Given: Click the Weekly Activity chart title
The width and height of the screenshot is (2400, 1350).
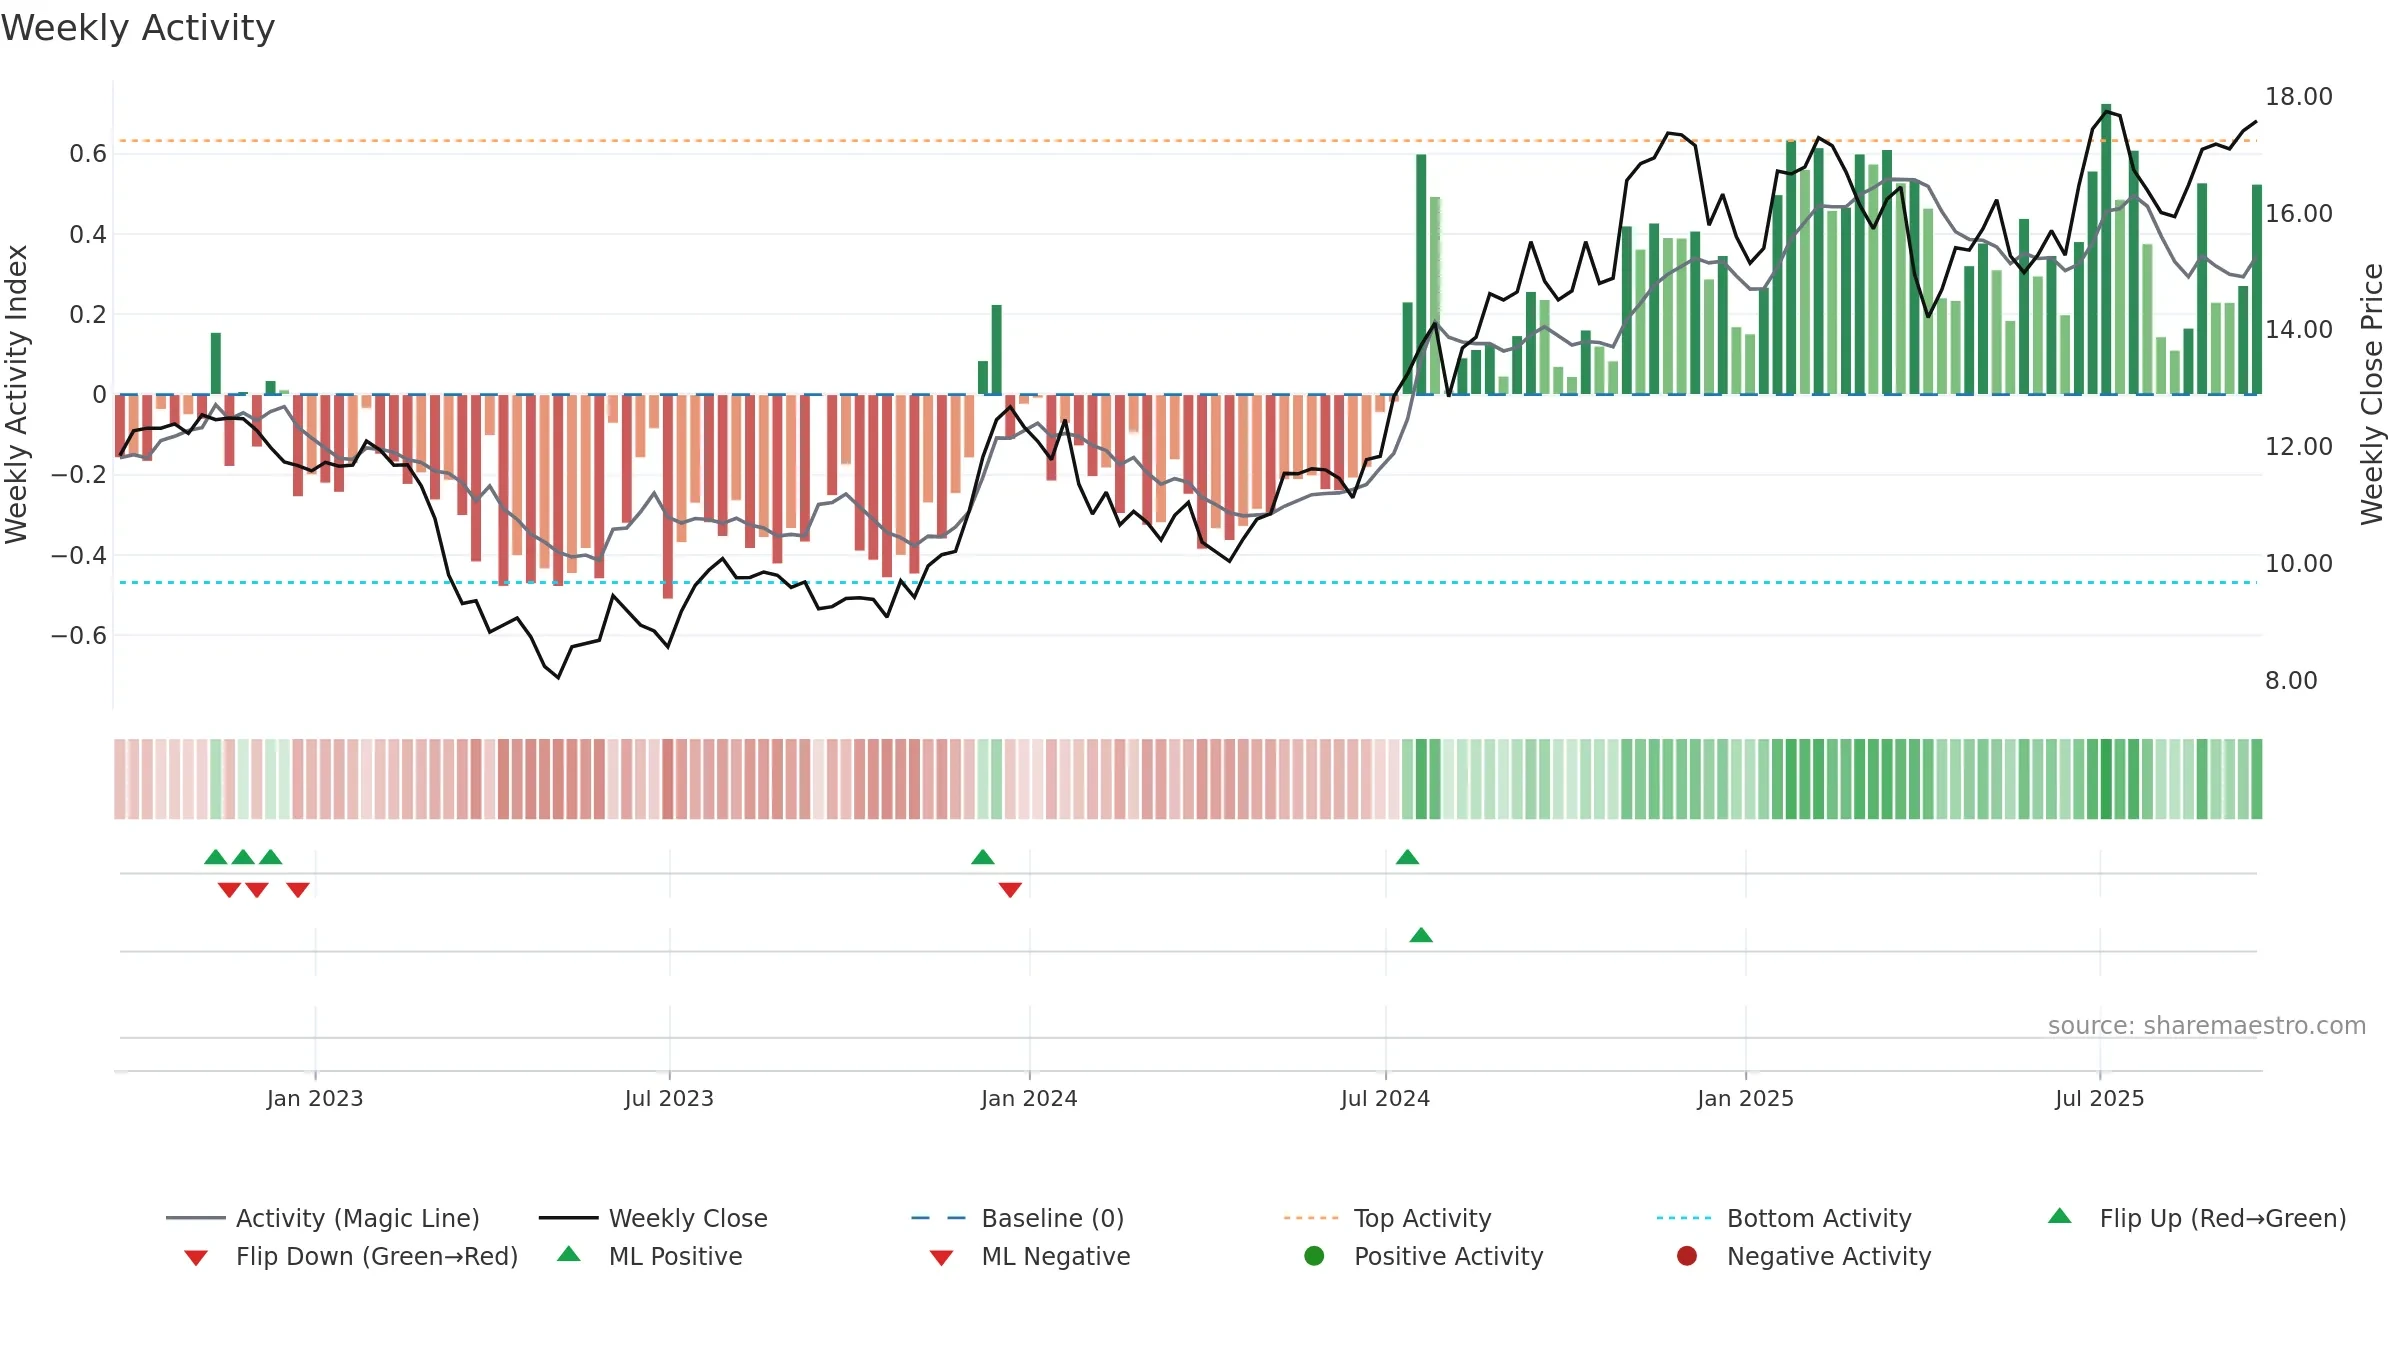Looking at the screenshot, I should coord(138,28).
